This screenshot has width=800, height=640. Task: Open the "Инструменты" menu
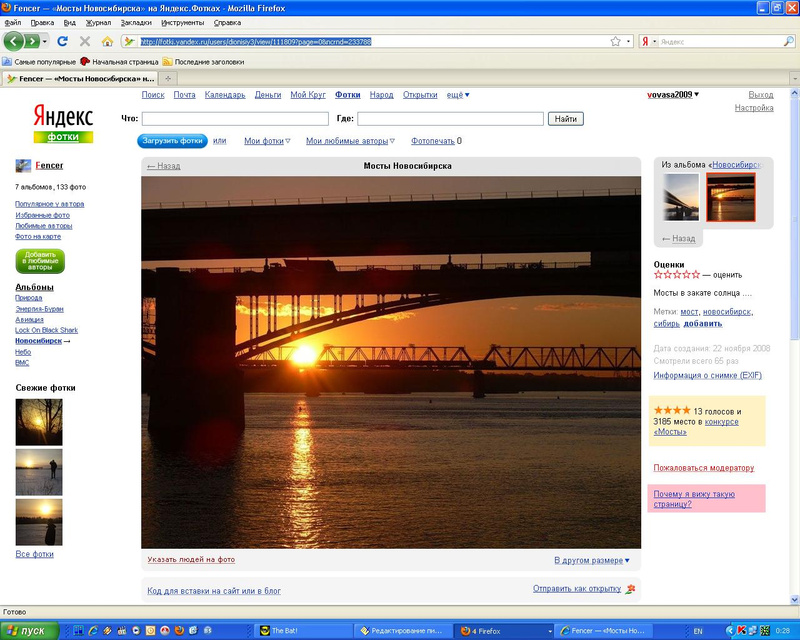(183, 22)
